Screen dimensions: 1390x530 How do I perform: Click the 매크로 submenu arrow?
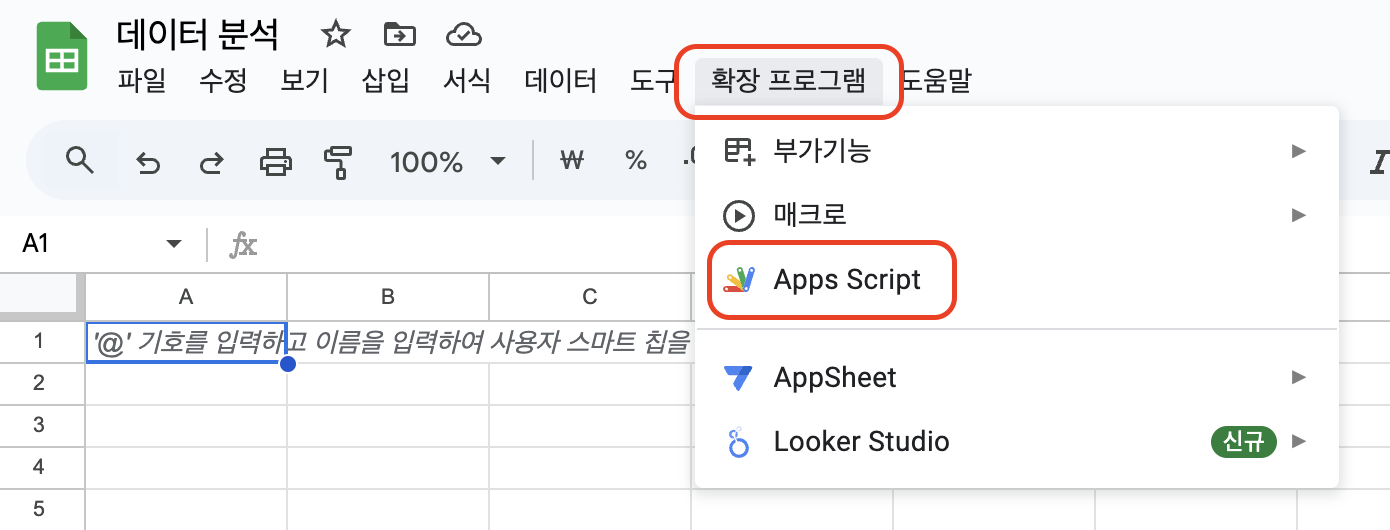[x=1299, y=214]
